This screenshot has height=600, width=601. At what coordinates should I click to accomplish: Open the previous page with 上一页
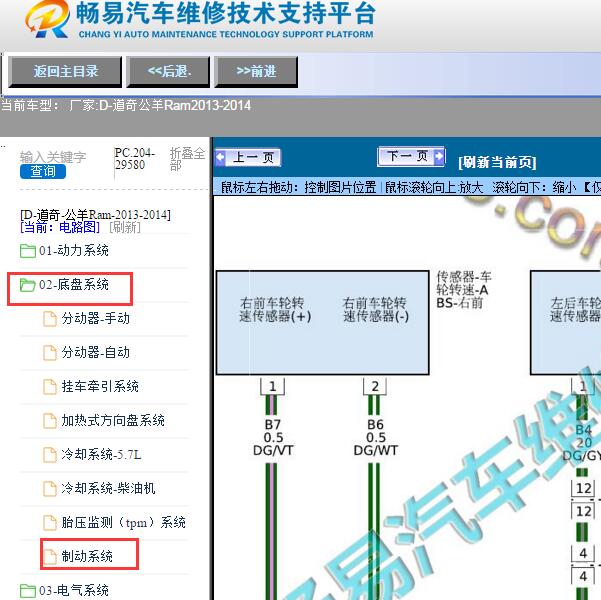pos(248,157)
